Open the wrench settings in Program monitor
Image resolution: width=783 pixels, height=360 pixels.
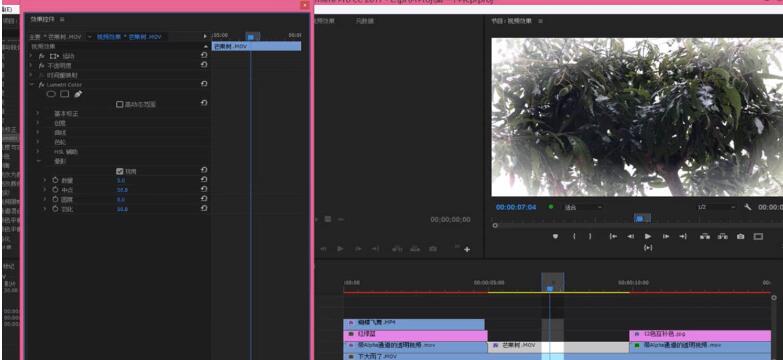pos(748,207)
